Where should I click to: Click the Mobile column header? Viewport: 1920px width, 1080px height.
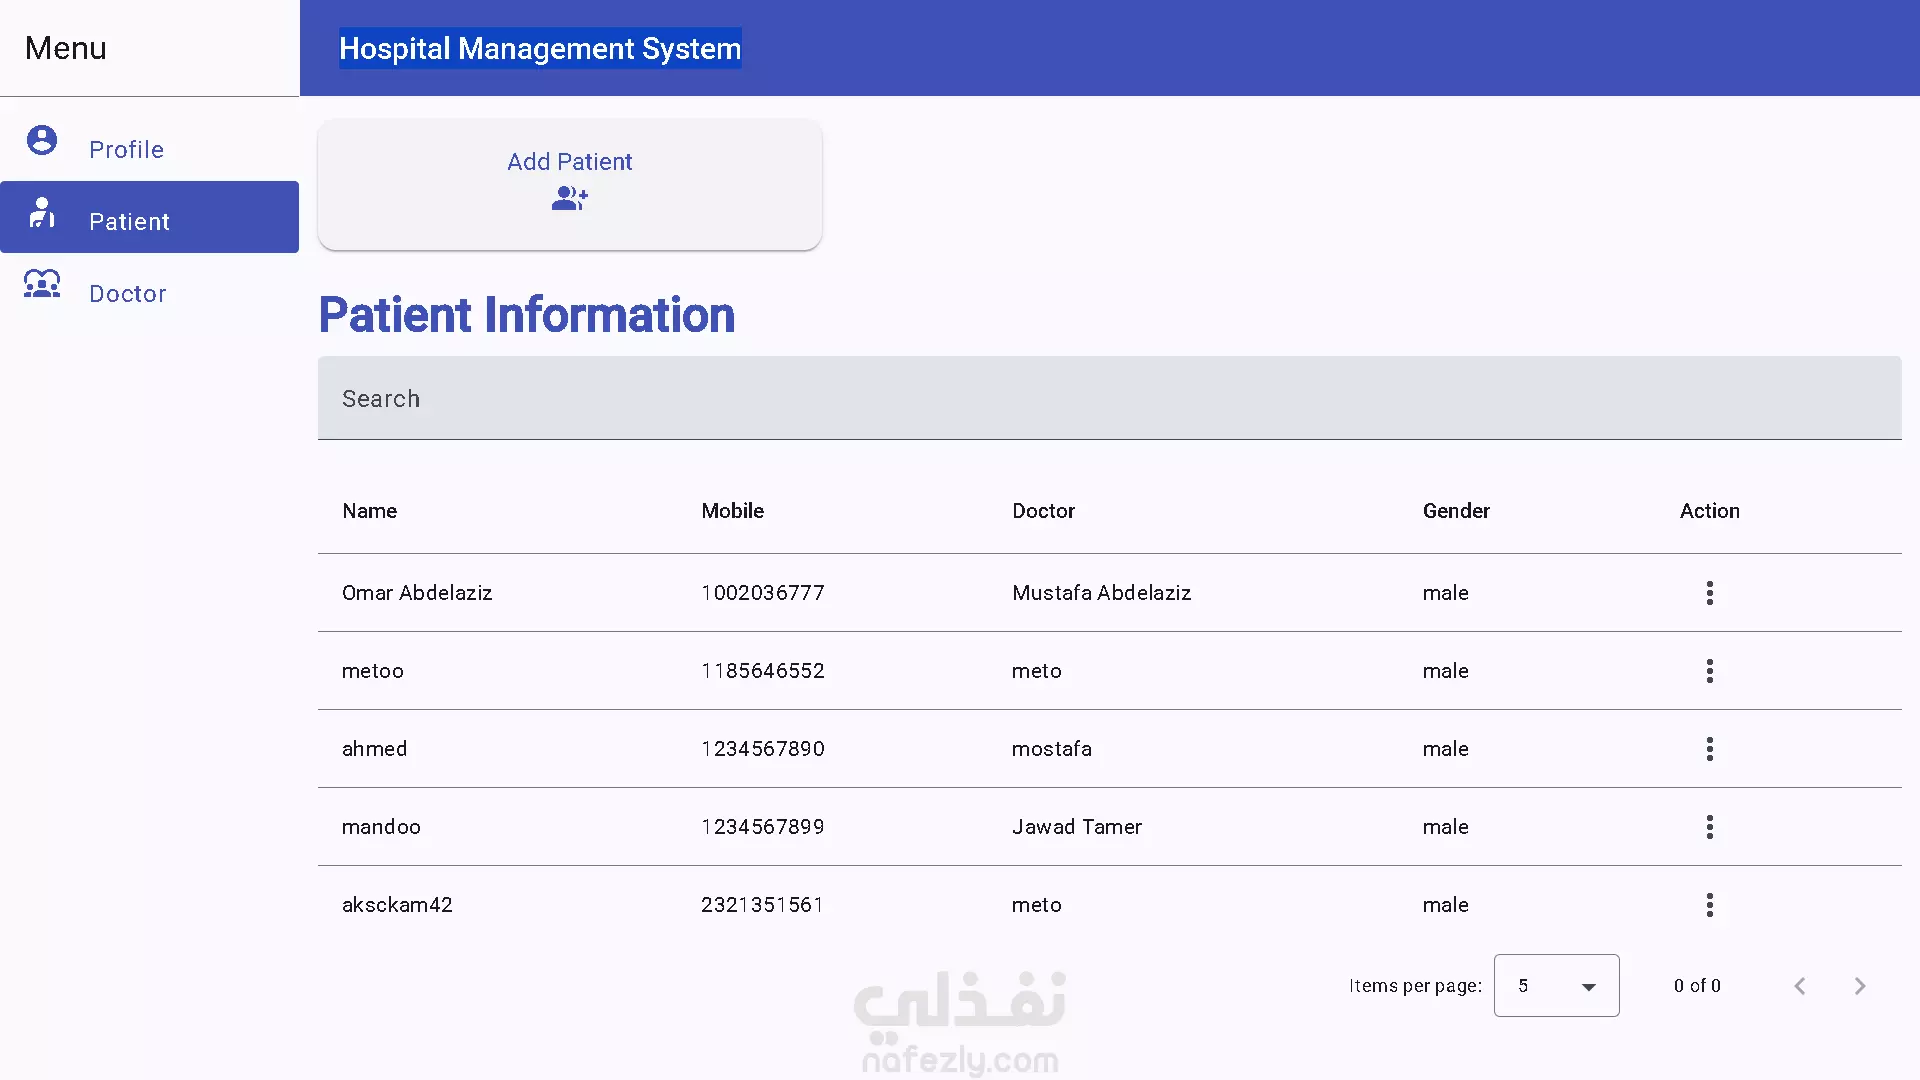[x=733, y=511]
